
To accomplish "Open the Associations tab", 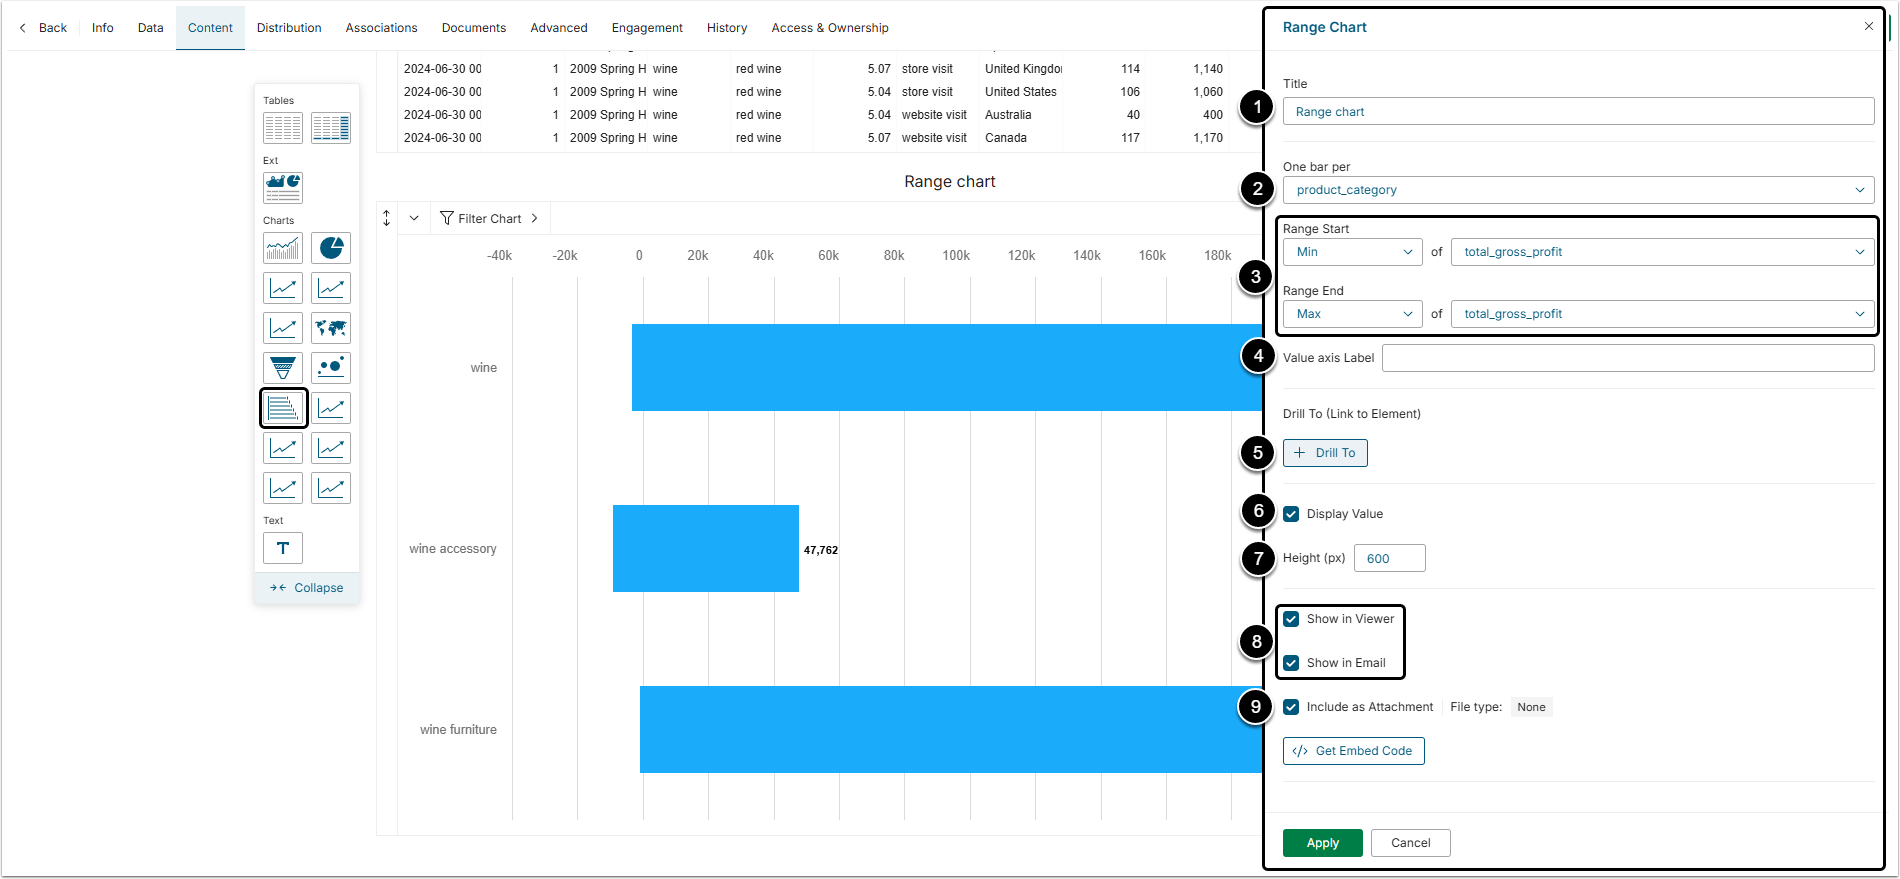I will click(x=382, y=28).
